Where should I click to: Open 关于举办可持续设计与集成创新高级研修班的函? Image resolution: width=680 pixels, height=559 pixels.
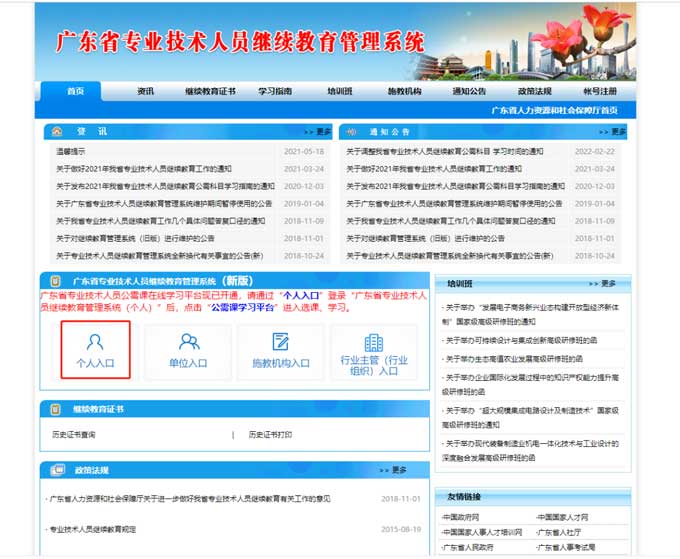520,340
